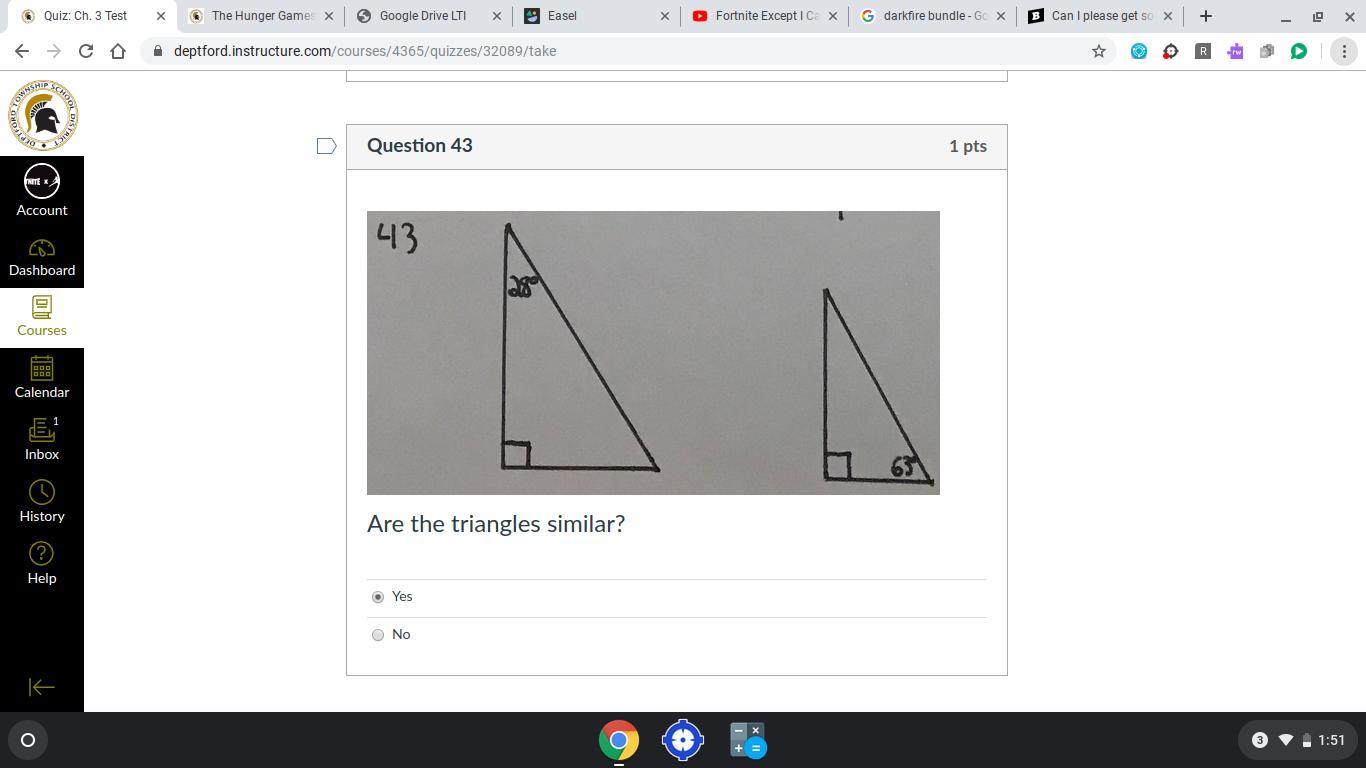The height and width of the screenshot is (768, 1366).
Task: Collapse the global navigation sidebar arrow
Action: pyautogui.click(x=42, y=687)
